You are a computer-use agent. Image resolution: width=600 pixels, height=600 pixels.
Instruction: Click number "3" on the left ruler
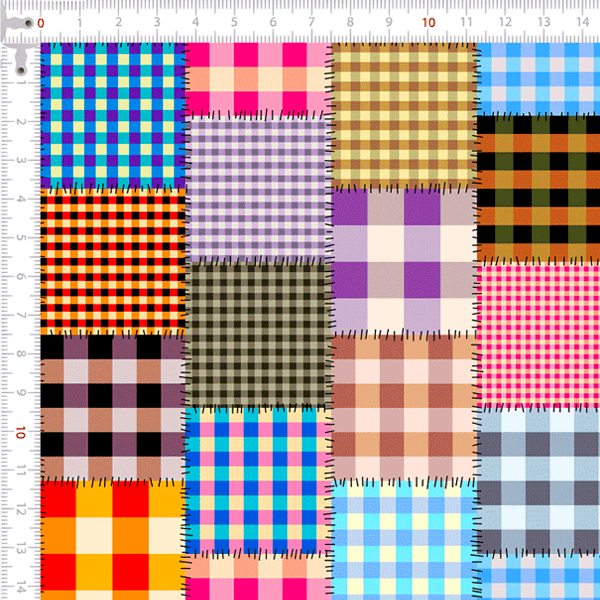[21, 160]
